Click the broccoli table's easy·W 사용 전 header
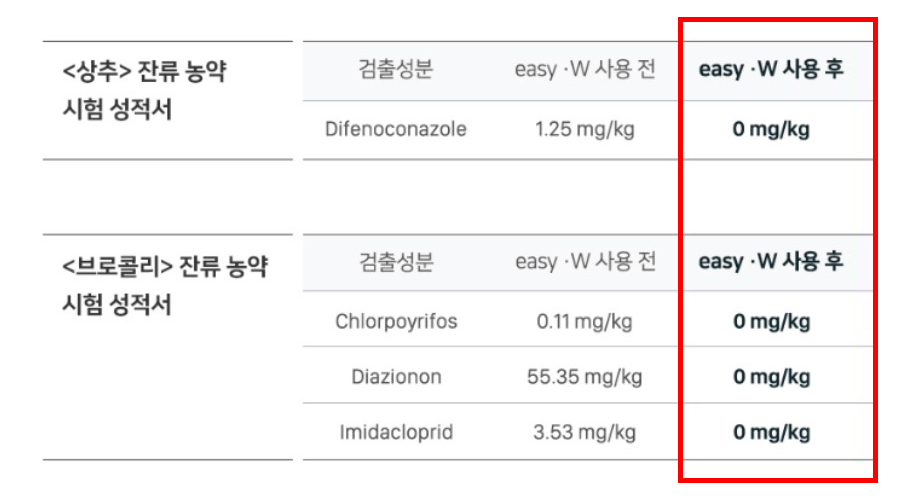Screen dimensions: 905x500 coord(585,262)
